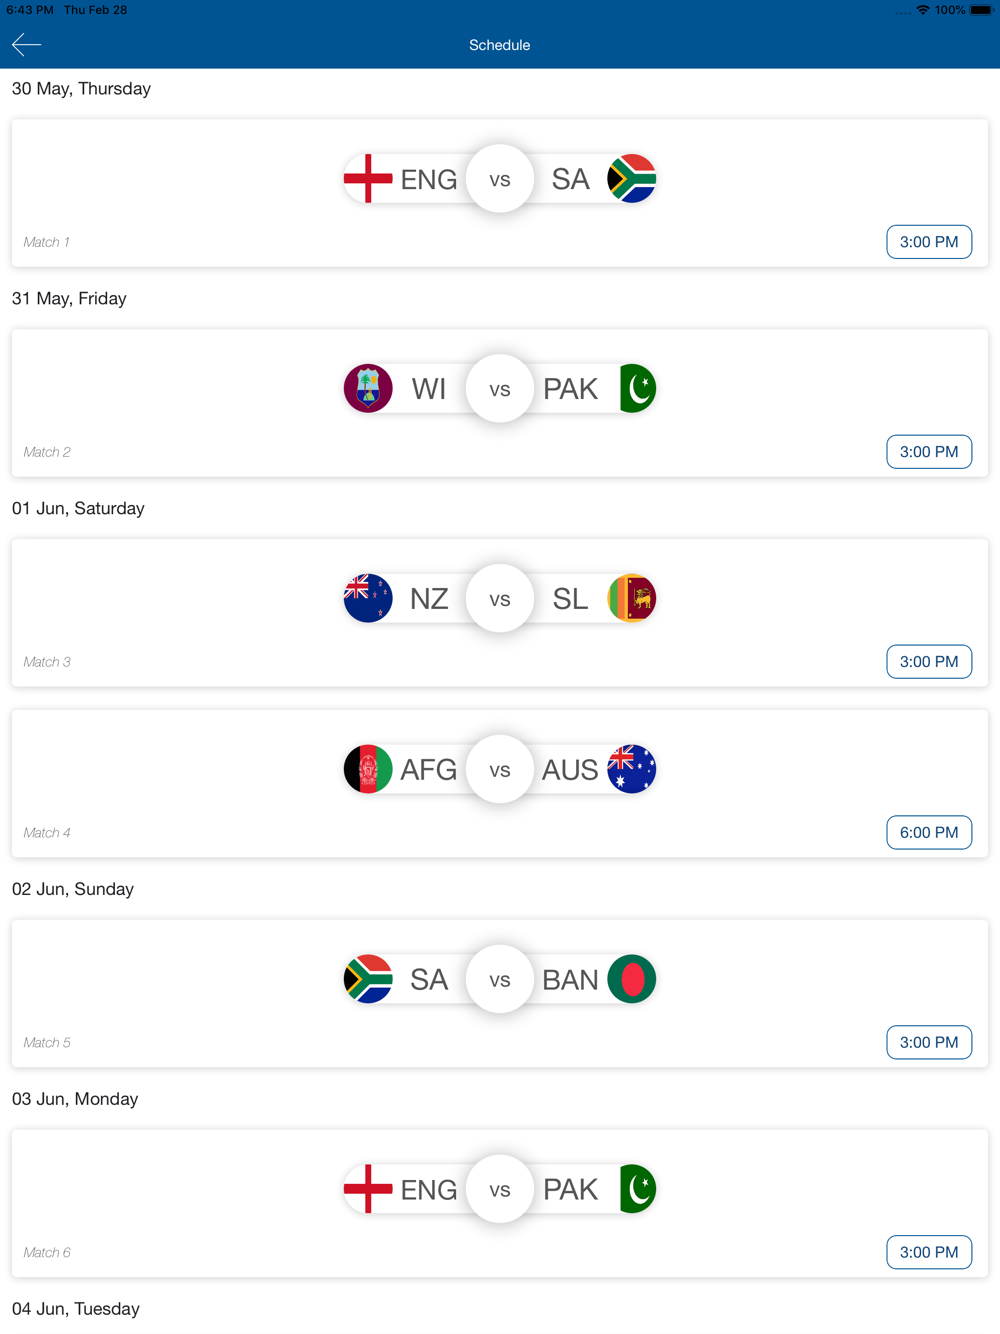The height and width of the screenshot is (1334, 1000).
Task: Tap the Schedule title in header
Action: point(500,45)
